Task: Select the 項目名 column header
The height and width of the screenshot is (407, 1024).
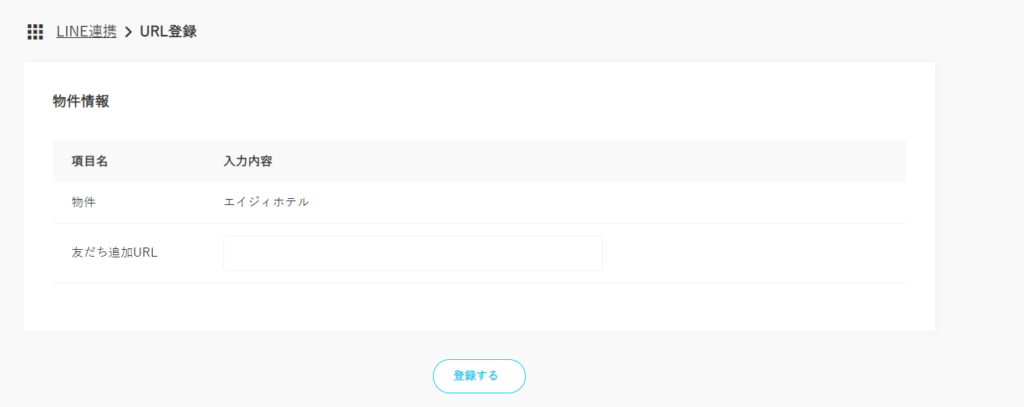Action: click(89, 161)
